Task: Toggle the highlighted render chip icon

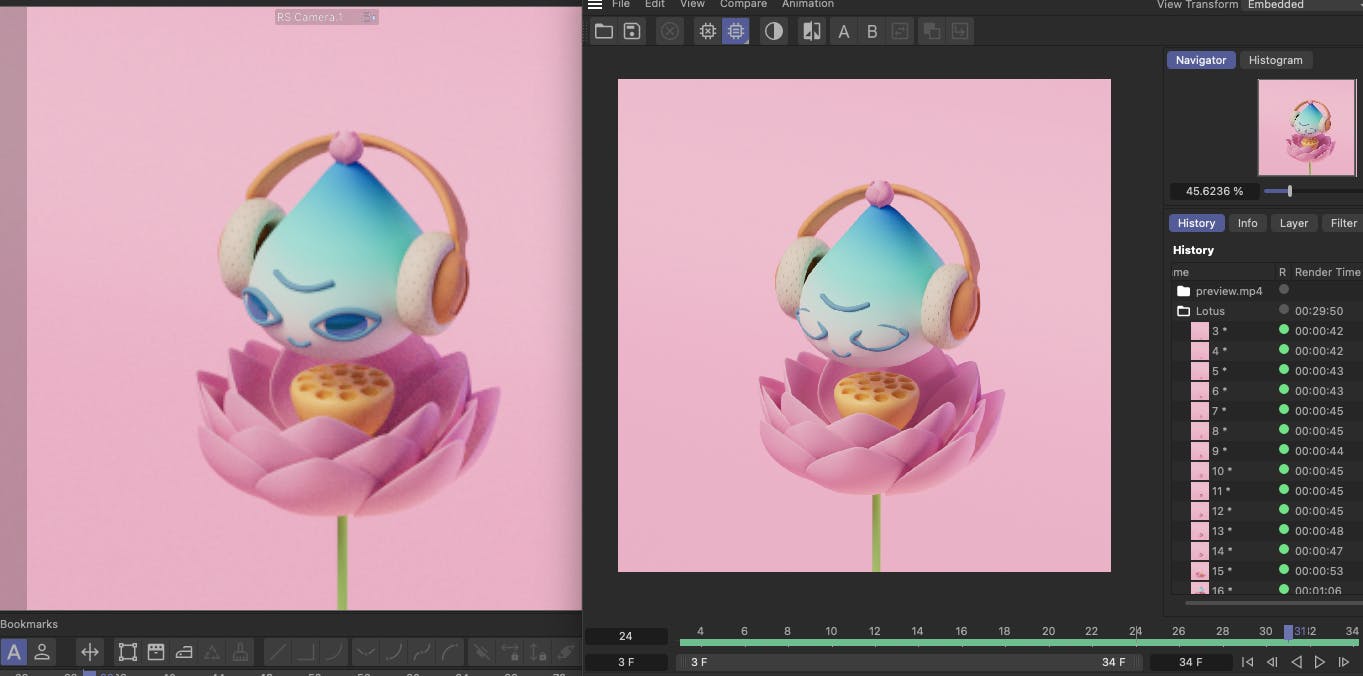Action: coord(736,31)
